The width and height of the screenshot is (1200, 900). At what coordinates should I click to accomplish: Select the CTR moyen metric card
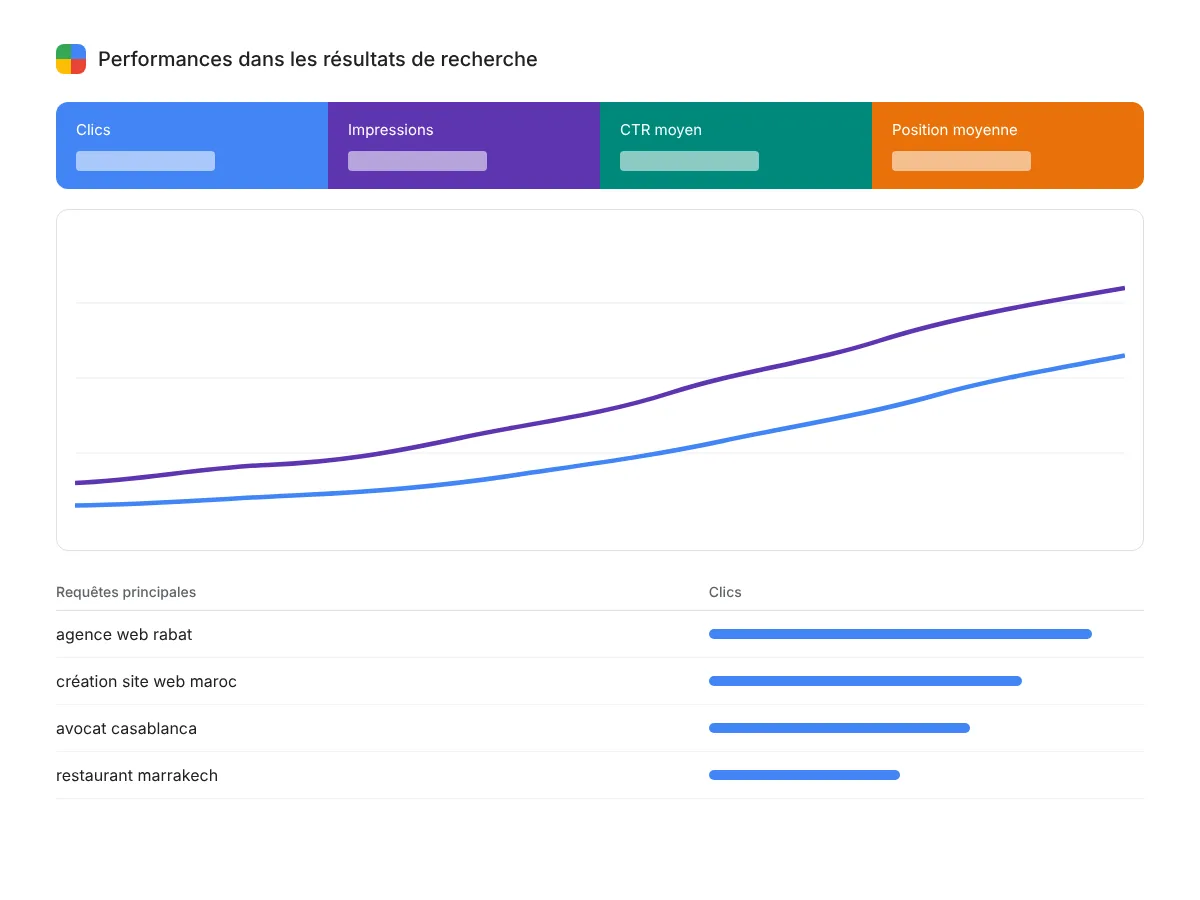(x=736, y=145)
